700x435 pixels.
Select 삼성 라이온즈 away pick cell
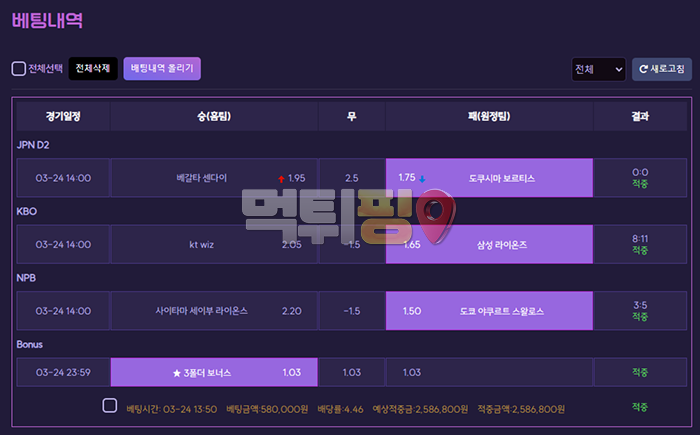(489, 244)
